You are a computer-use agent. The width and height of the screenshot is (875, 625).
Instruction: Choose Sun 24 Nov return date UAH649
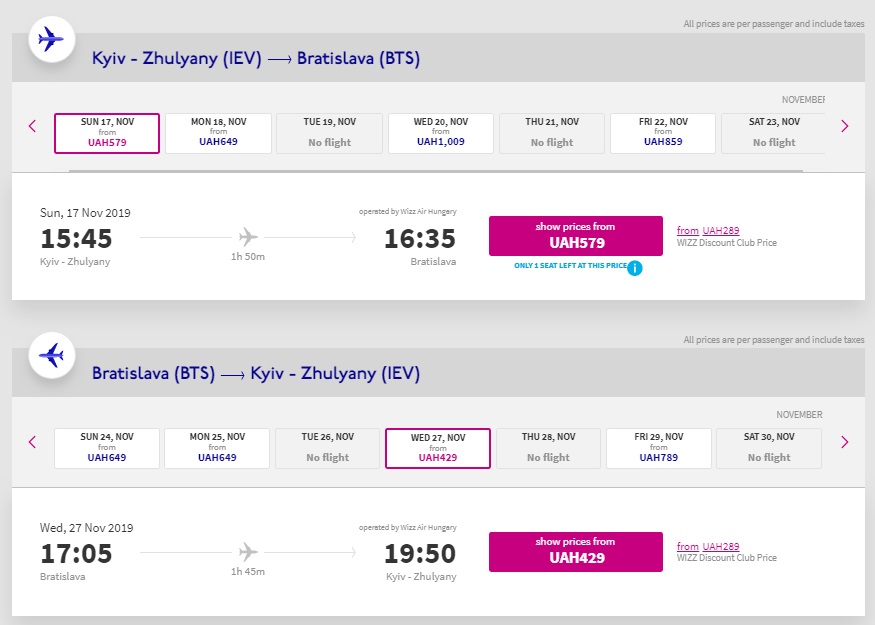(x=107, y=448)
